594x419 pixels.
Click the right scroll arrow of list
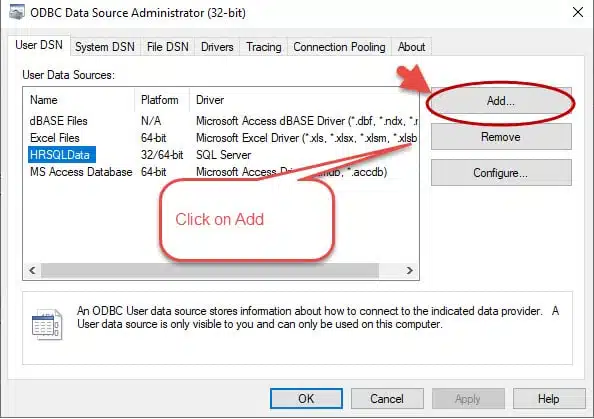(410, 270)
